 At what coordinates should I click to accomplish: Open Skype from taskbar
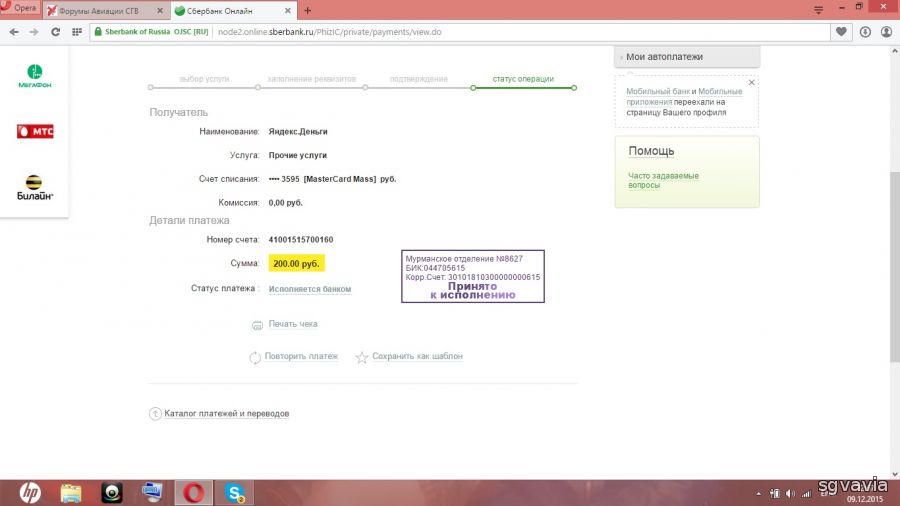(234, 493)
